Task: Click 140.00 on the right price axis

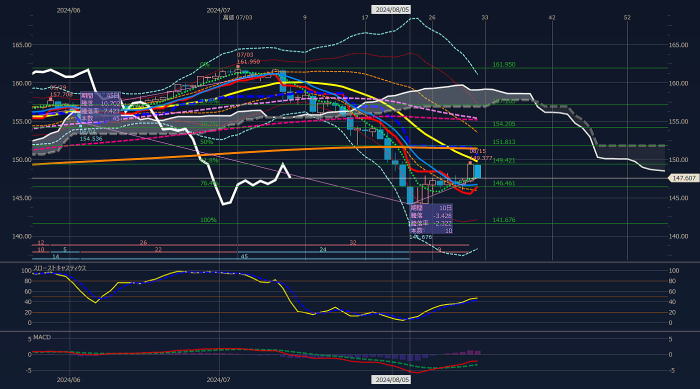Action: pos(678,236)
